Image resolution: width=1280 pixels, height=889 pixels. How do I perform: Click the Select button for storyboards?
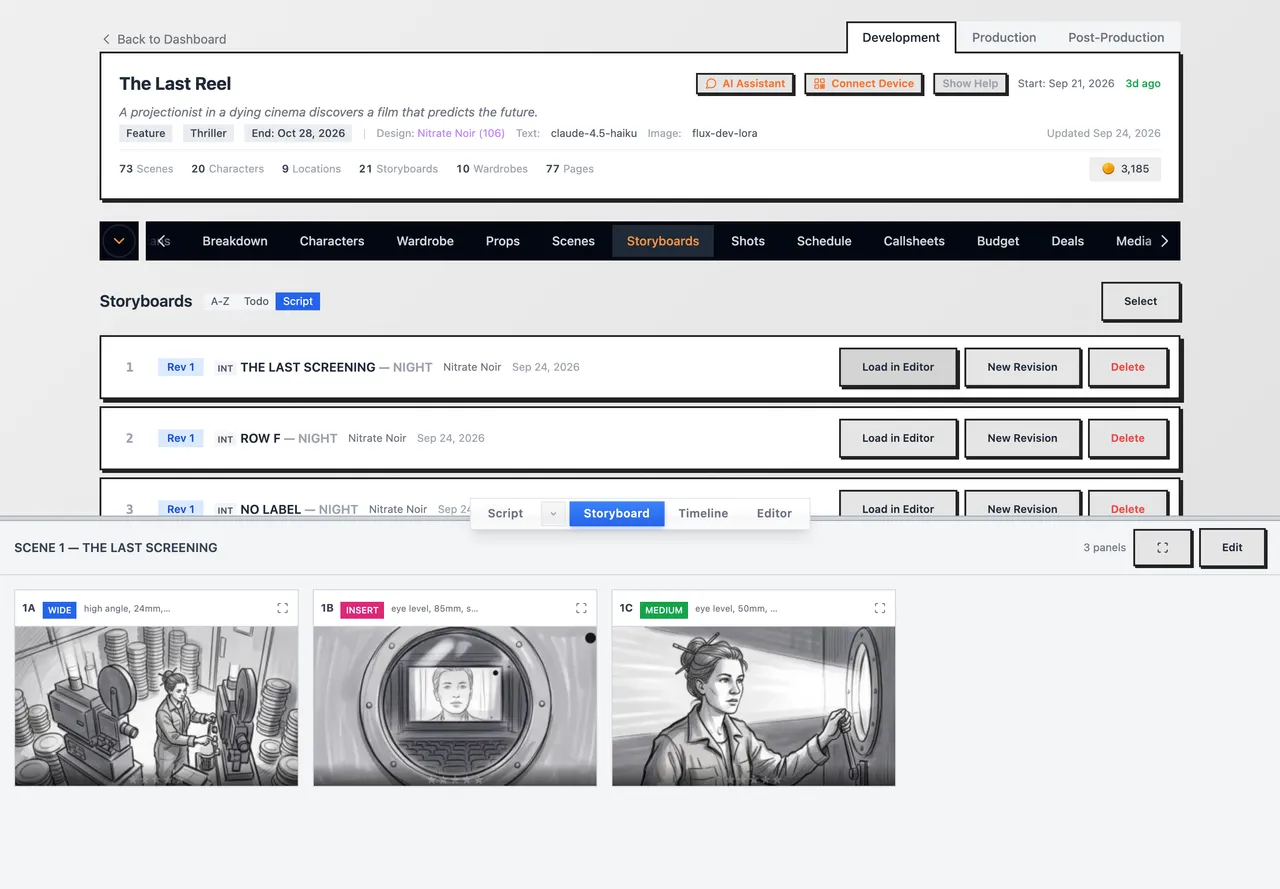(x=1140, y=301)
